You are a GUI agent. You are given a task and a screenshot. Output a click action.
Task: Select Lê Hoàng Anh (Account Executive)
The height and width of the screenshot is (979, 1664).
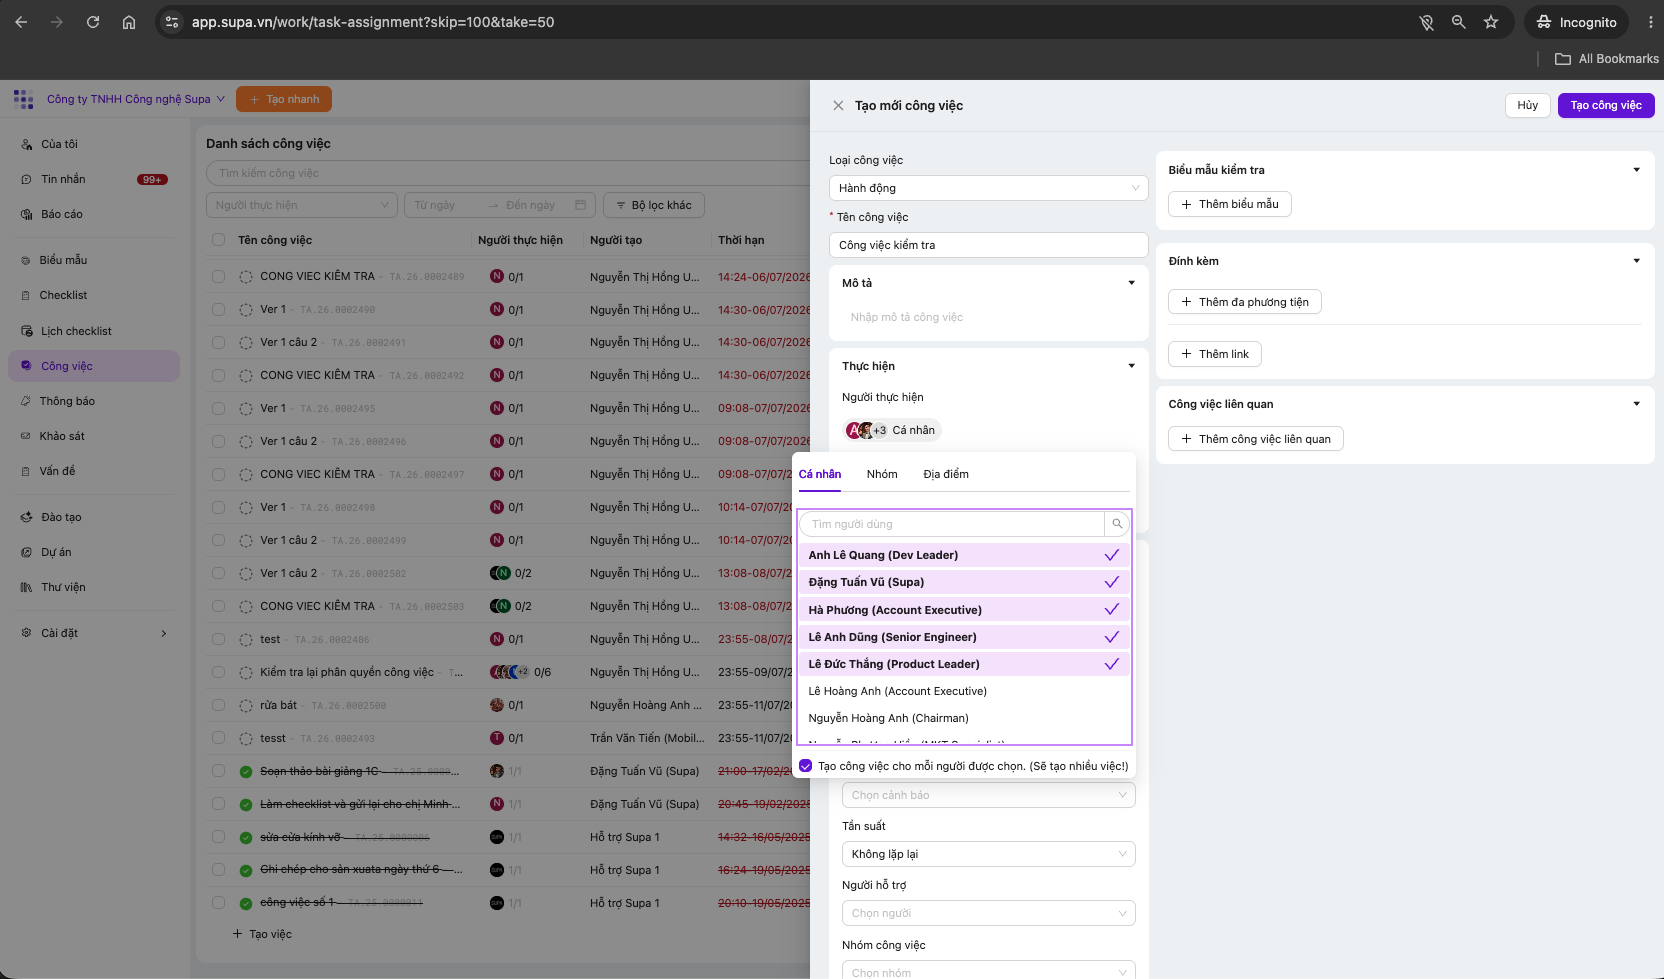pos(965,691)
